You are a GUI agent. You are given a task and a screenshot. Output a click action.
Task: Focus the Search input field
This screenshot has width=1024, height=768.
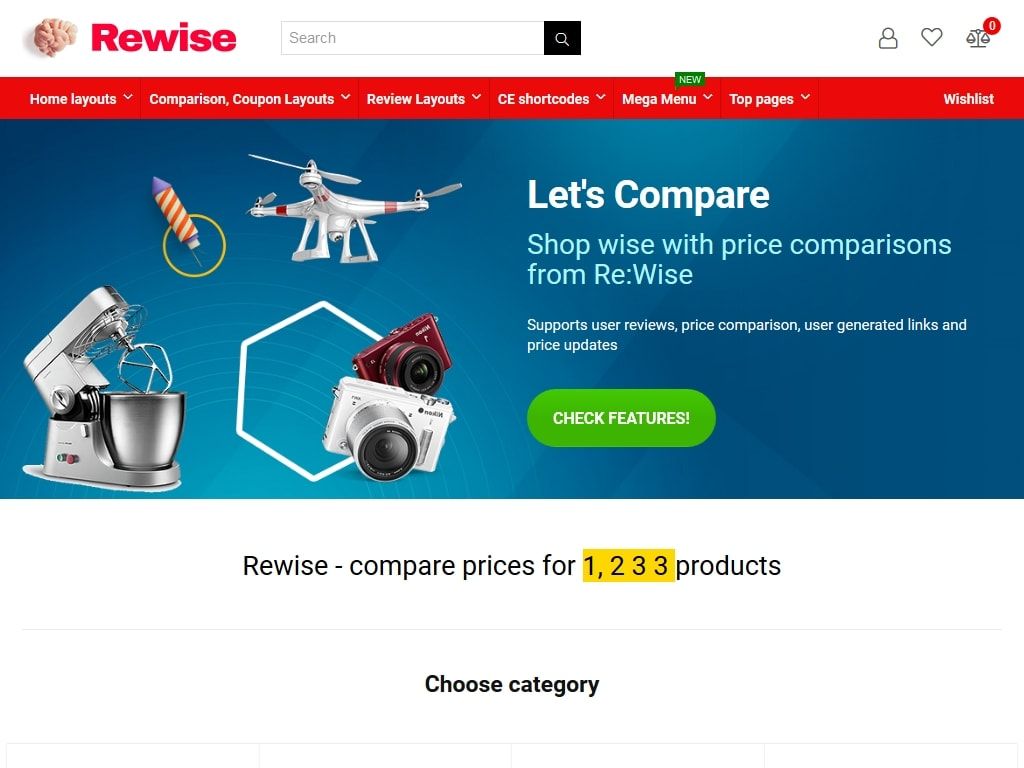tap(413, 38)
